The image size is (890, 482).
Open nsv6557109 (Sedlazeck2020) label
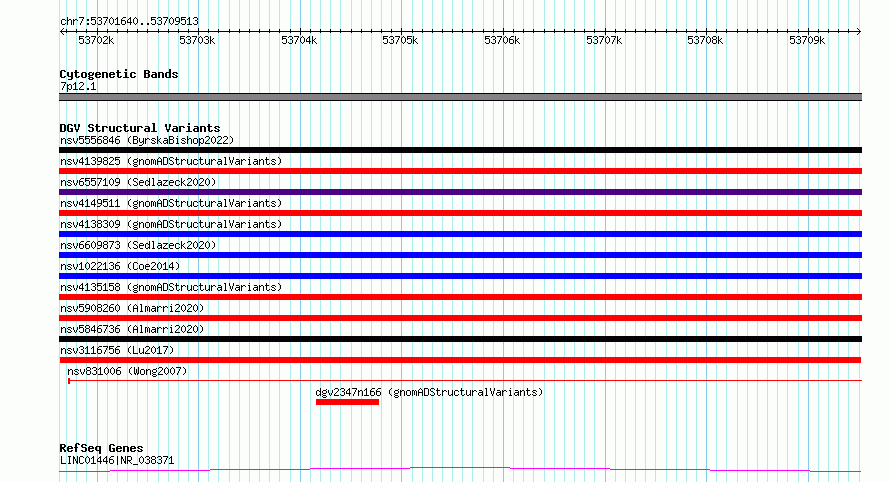coord(138,182)
